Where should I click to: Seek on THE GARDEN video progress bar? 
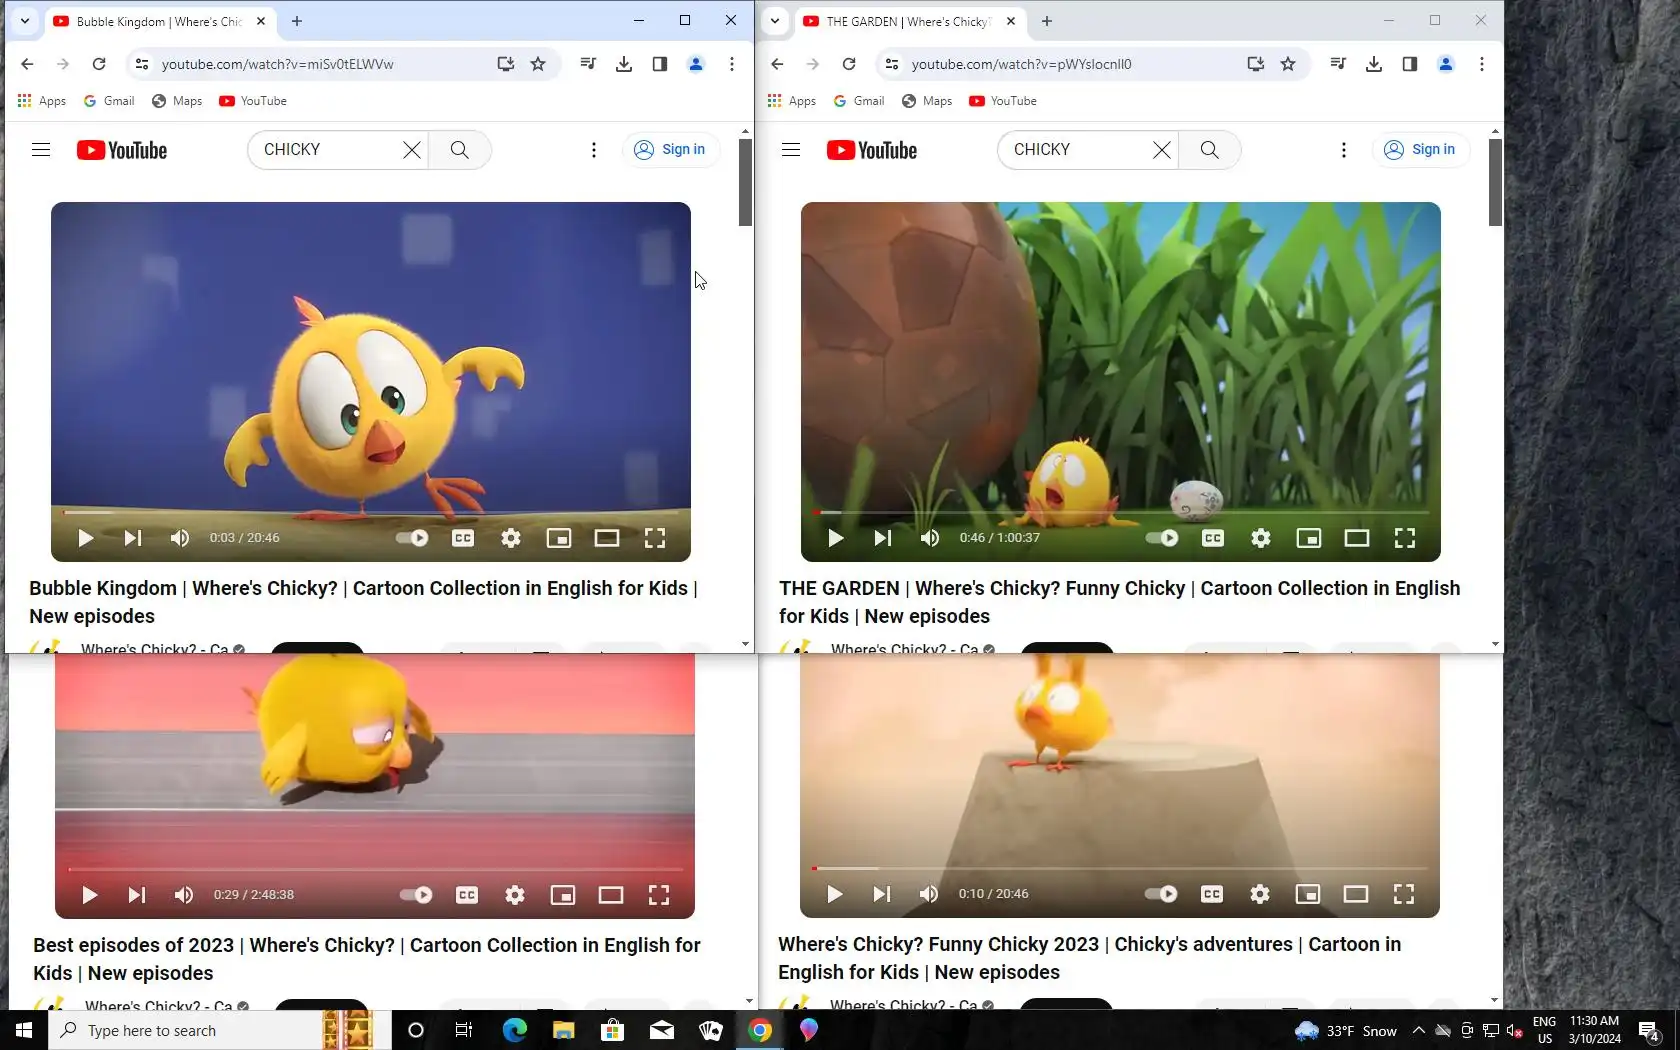tap(1120, 512)
